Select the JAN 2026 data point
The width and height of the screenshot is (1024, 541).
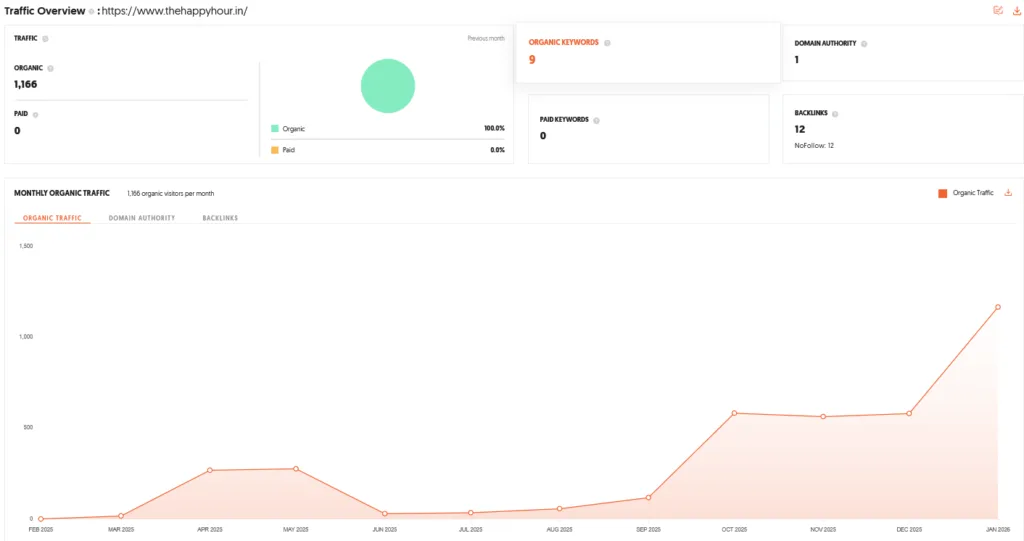[998, 307]
